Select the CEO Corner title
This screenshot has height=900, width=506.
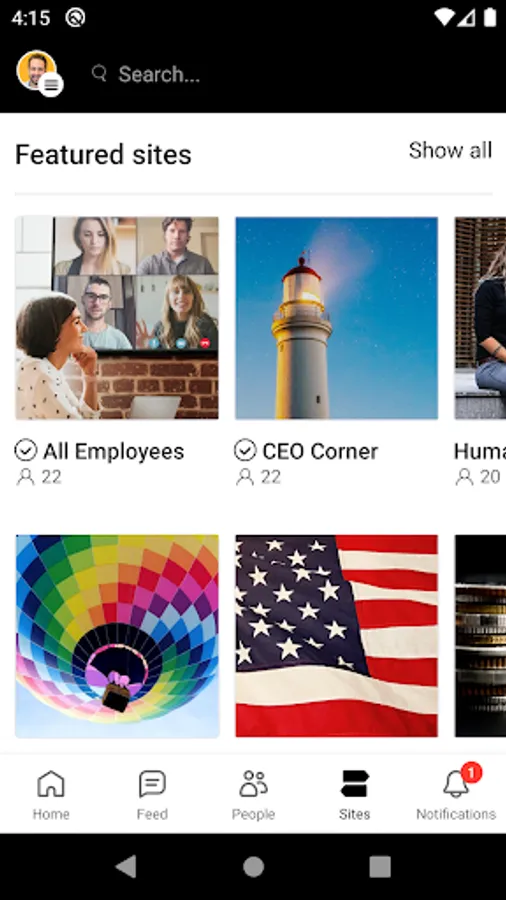(x=320, y=452)
